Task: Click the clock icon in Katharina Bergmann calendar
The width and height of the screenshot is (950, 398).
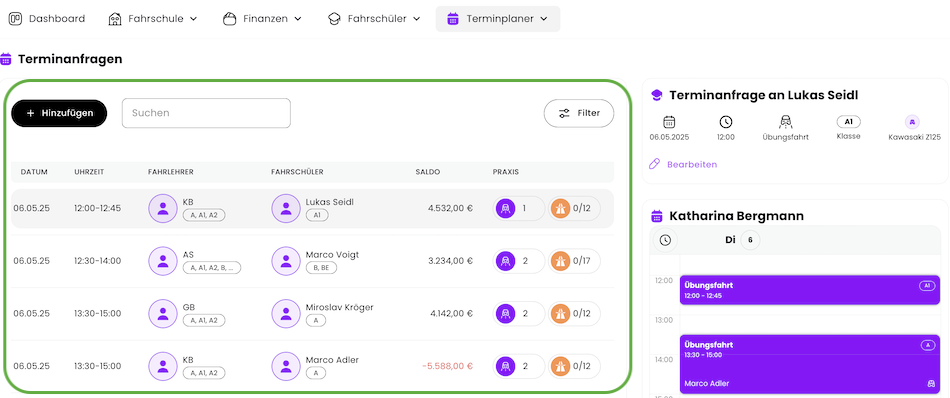Action: [x=665, y=240]
